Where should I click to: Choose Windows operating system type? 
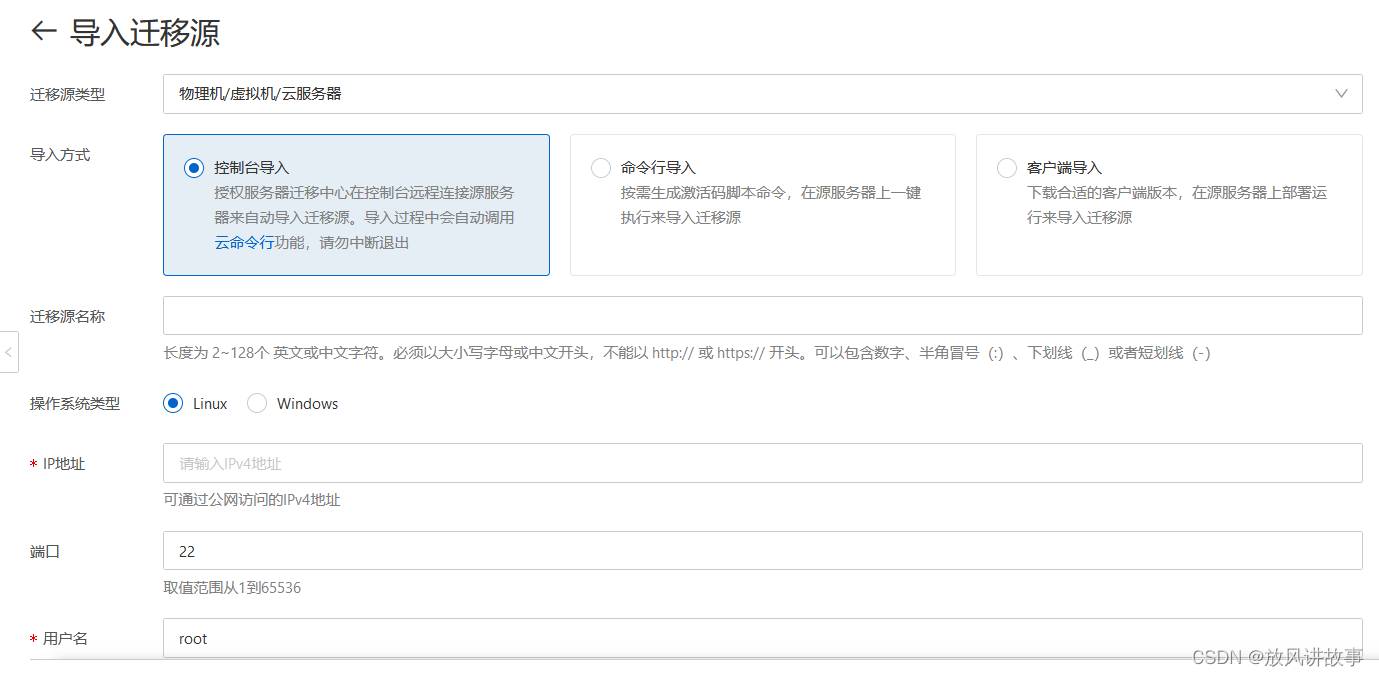pos(257,404)
